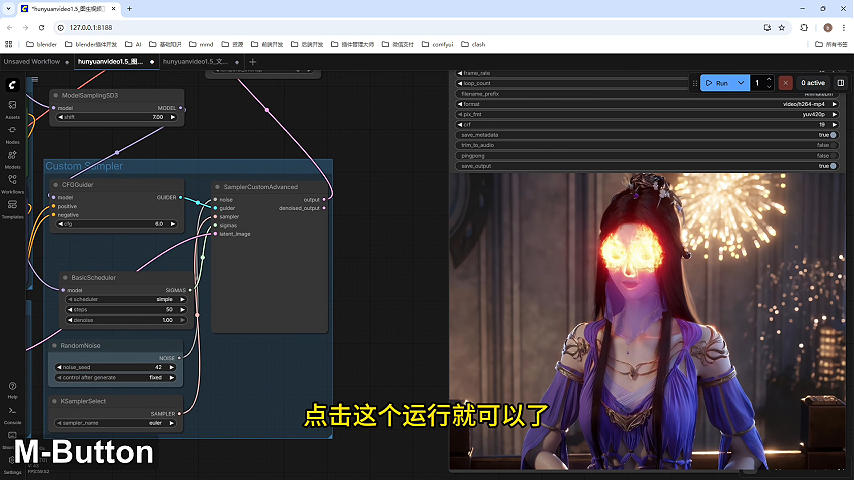Toggle trim_to_audio switch

click(833, 145)
